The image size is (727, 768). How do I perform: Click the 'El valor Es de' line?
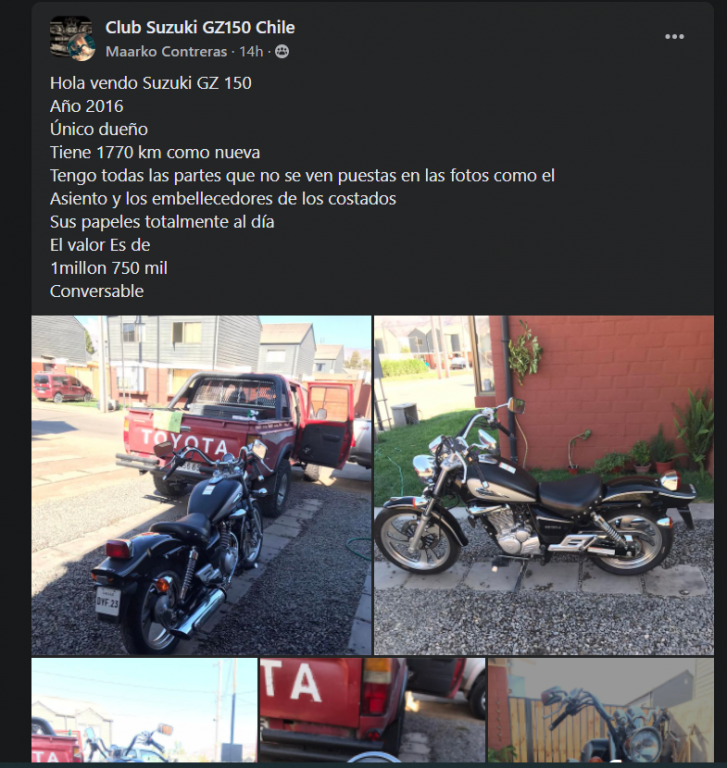(x=100, y=245)
